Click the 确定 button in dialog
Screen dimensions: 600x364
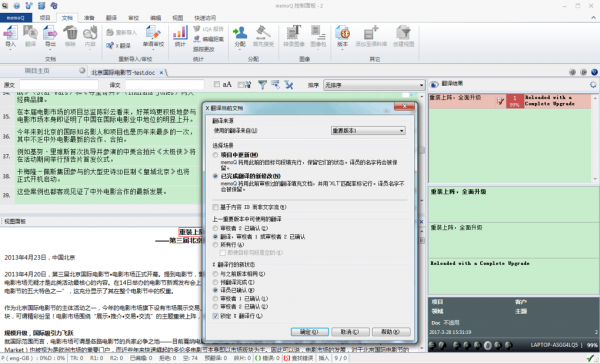(x=310, y=332)
